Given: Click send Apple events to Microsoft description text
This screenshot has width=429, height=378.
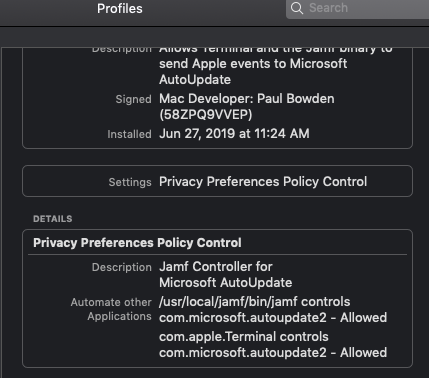Looking at the screenshot, I should (x=253, y=64).
